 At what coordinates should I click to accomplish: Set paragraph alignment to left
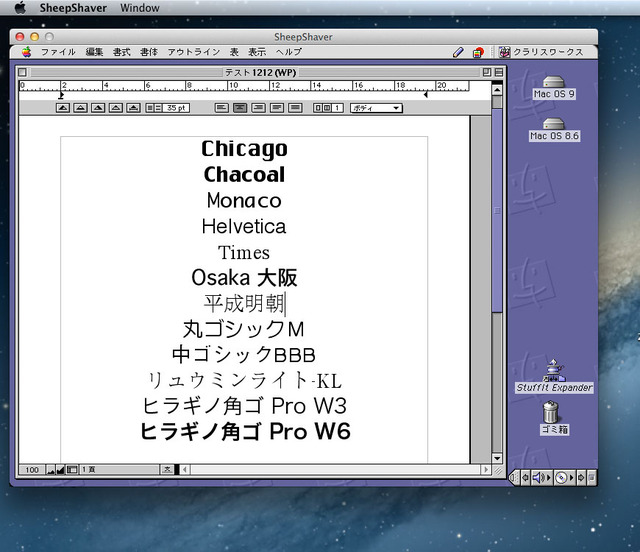(222, 108)
